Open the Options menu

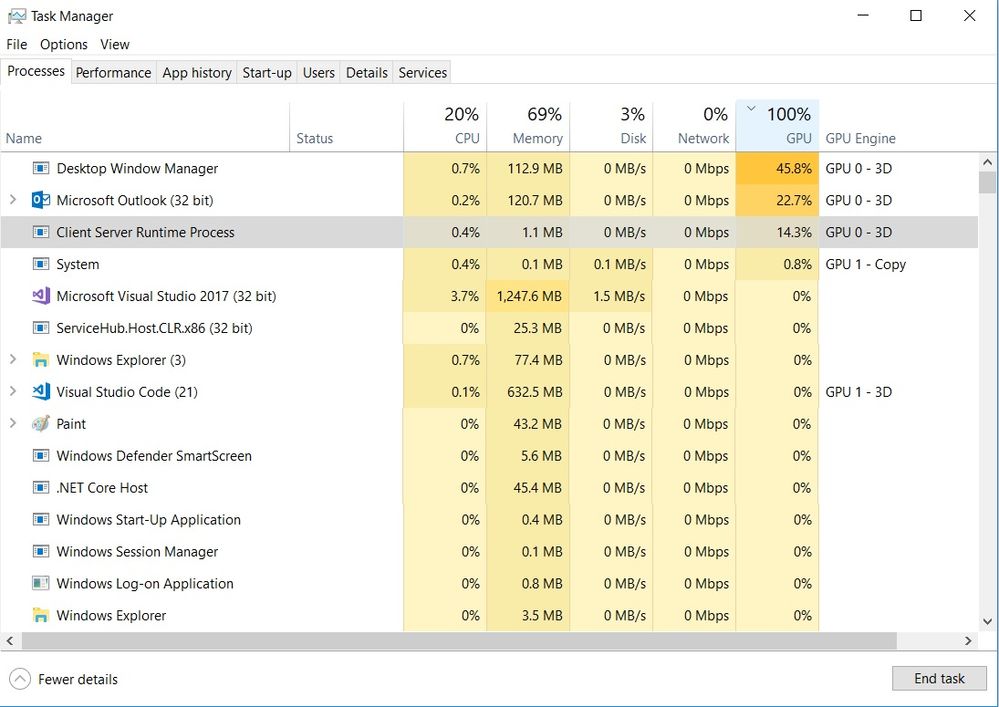click(64, 45)
